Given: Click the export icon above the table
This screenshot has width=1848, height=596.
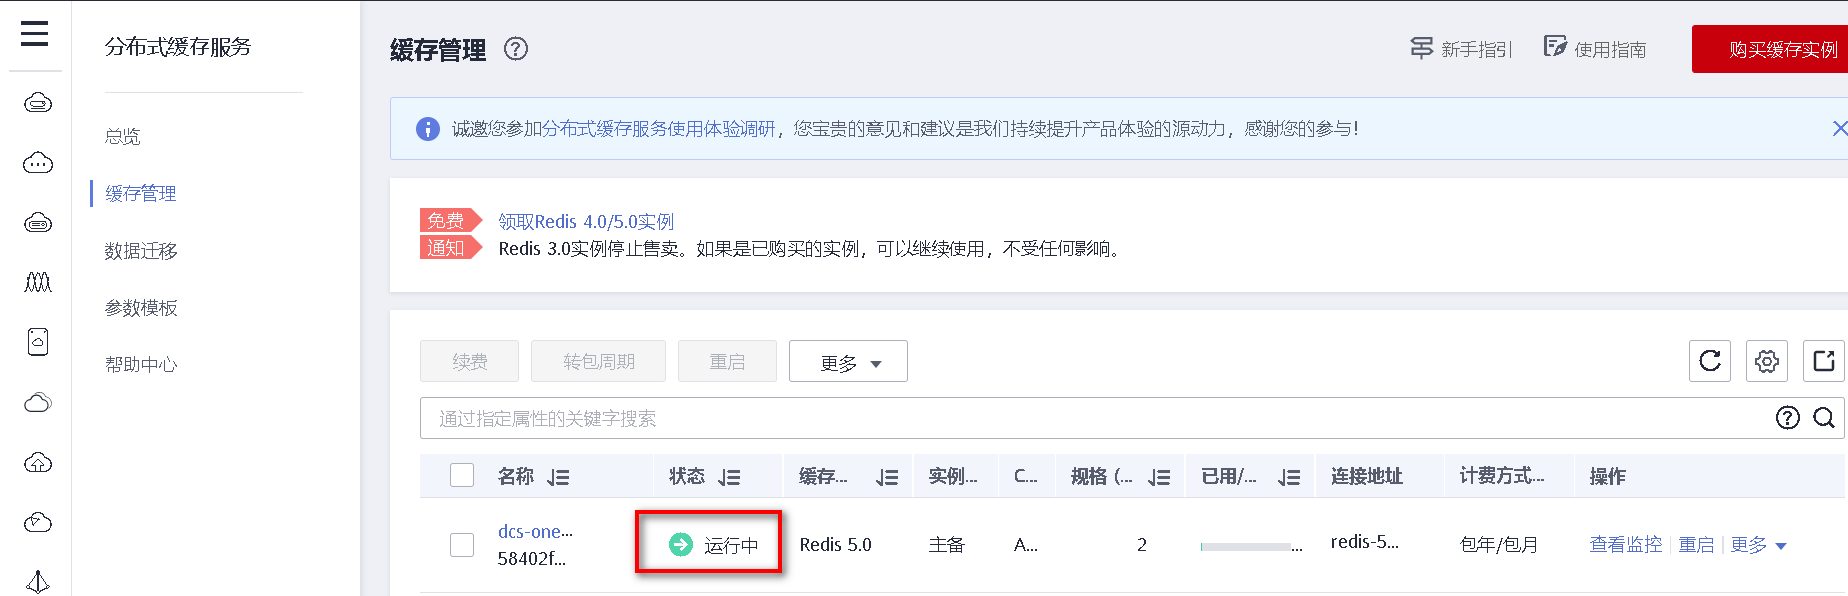Looking at the screenshot, I should 1823,361.
